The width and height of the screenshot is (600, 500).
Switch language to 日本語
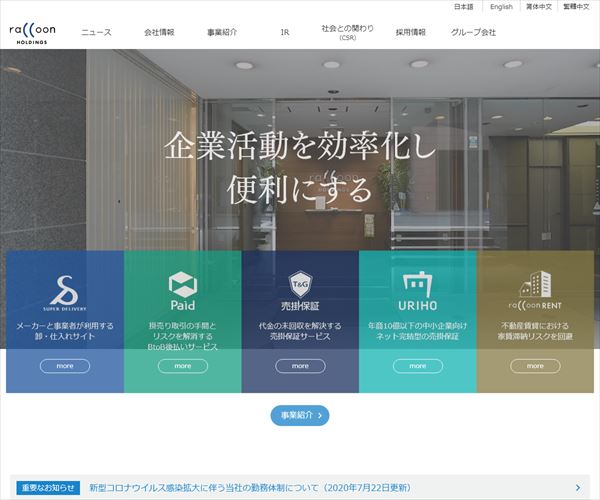coord(463,7)
